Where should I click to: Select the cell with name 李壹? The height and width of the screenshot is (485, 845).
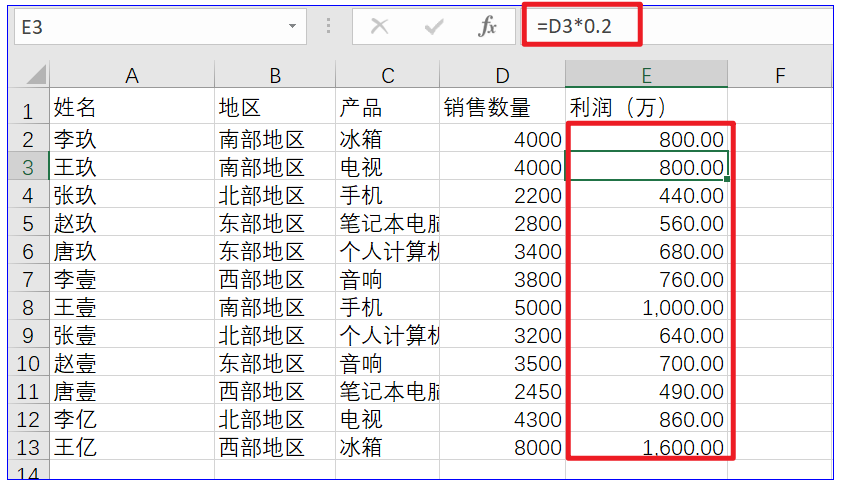[x=132, y=279]
